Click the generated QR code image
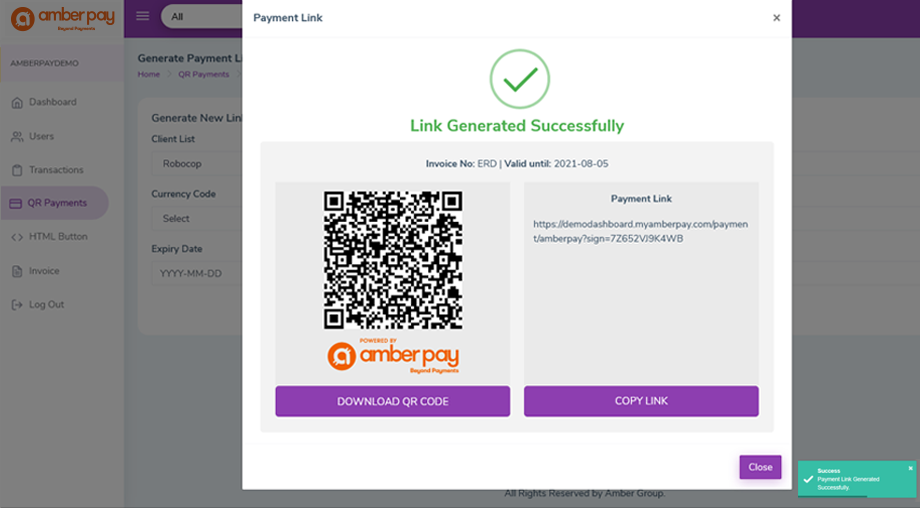 (393, 260)
